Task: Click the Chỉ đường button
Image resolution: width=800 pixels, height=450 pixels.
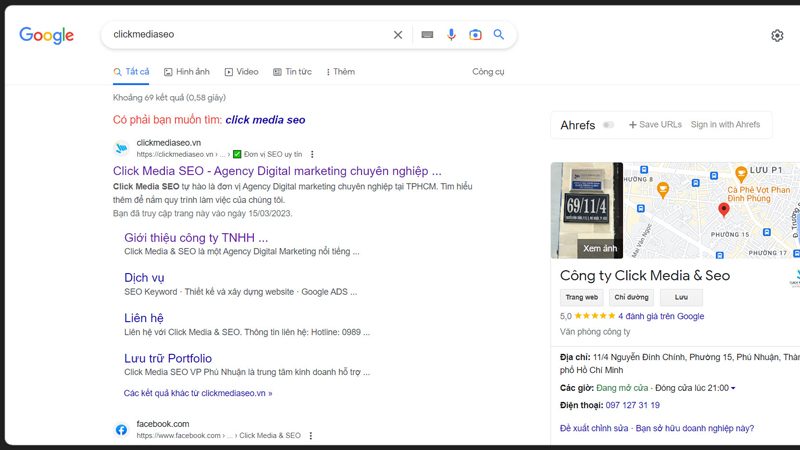Action: pos(631,297)
